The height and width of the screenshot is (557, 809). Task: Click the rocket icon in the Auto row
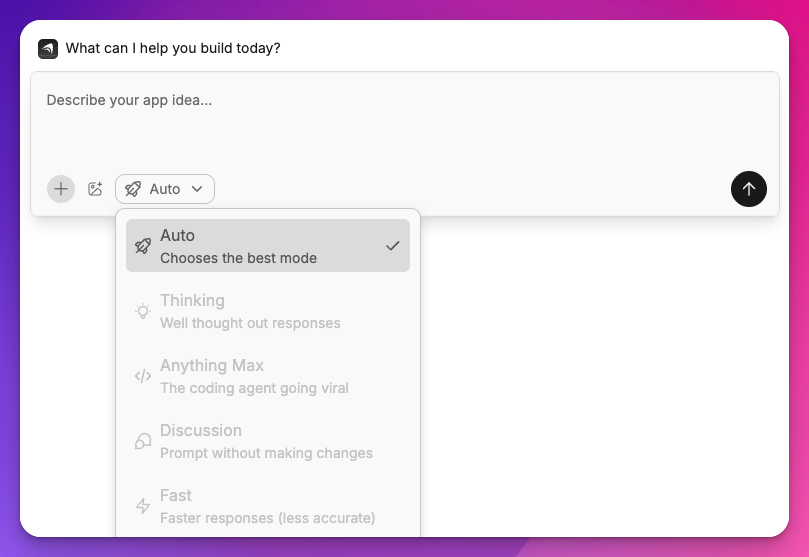(143, 245)
